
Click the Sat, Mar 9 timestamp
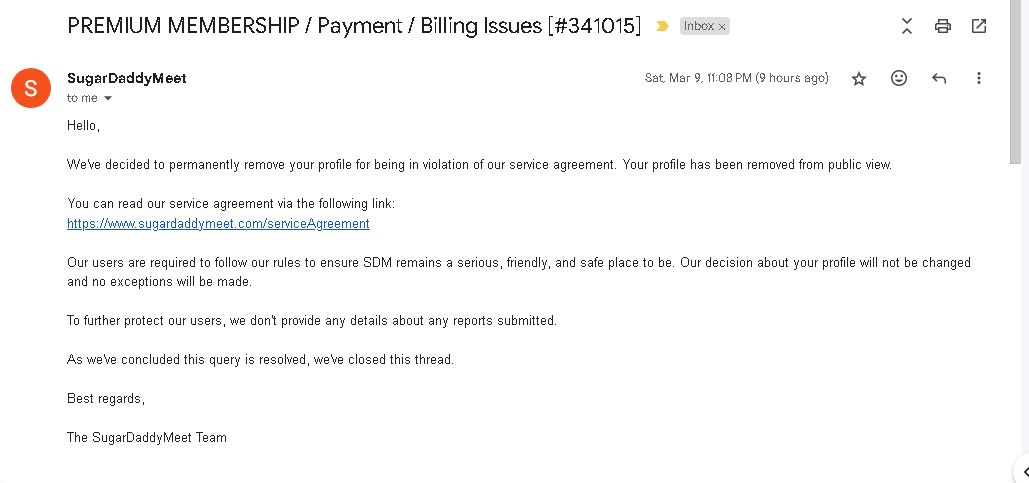[x=736, y=78]
